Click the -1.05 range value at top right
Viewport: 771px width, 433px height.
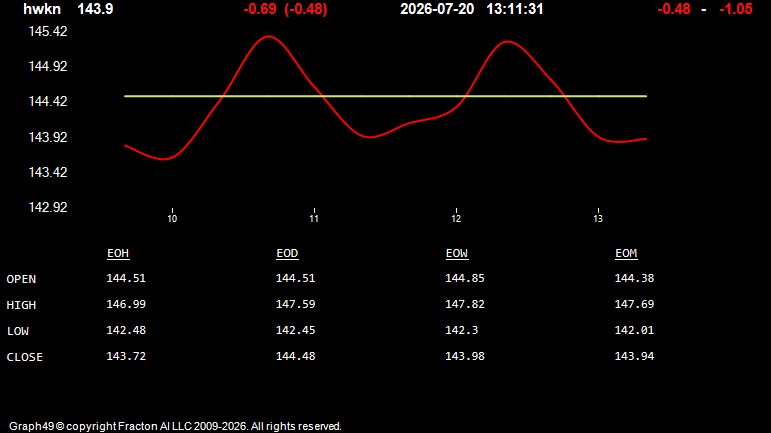(736, 9)
